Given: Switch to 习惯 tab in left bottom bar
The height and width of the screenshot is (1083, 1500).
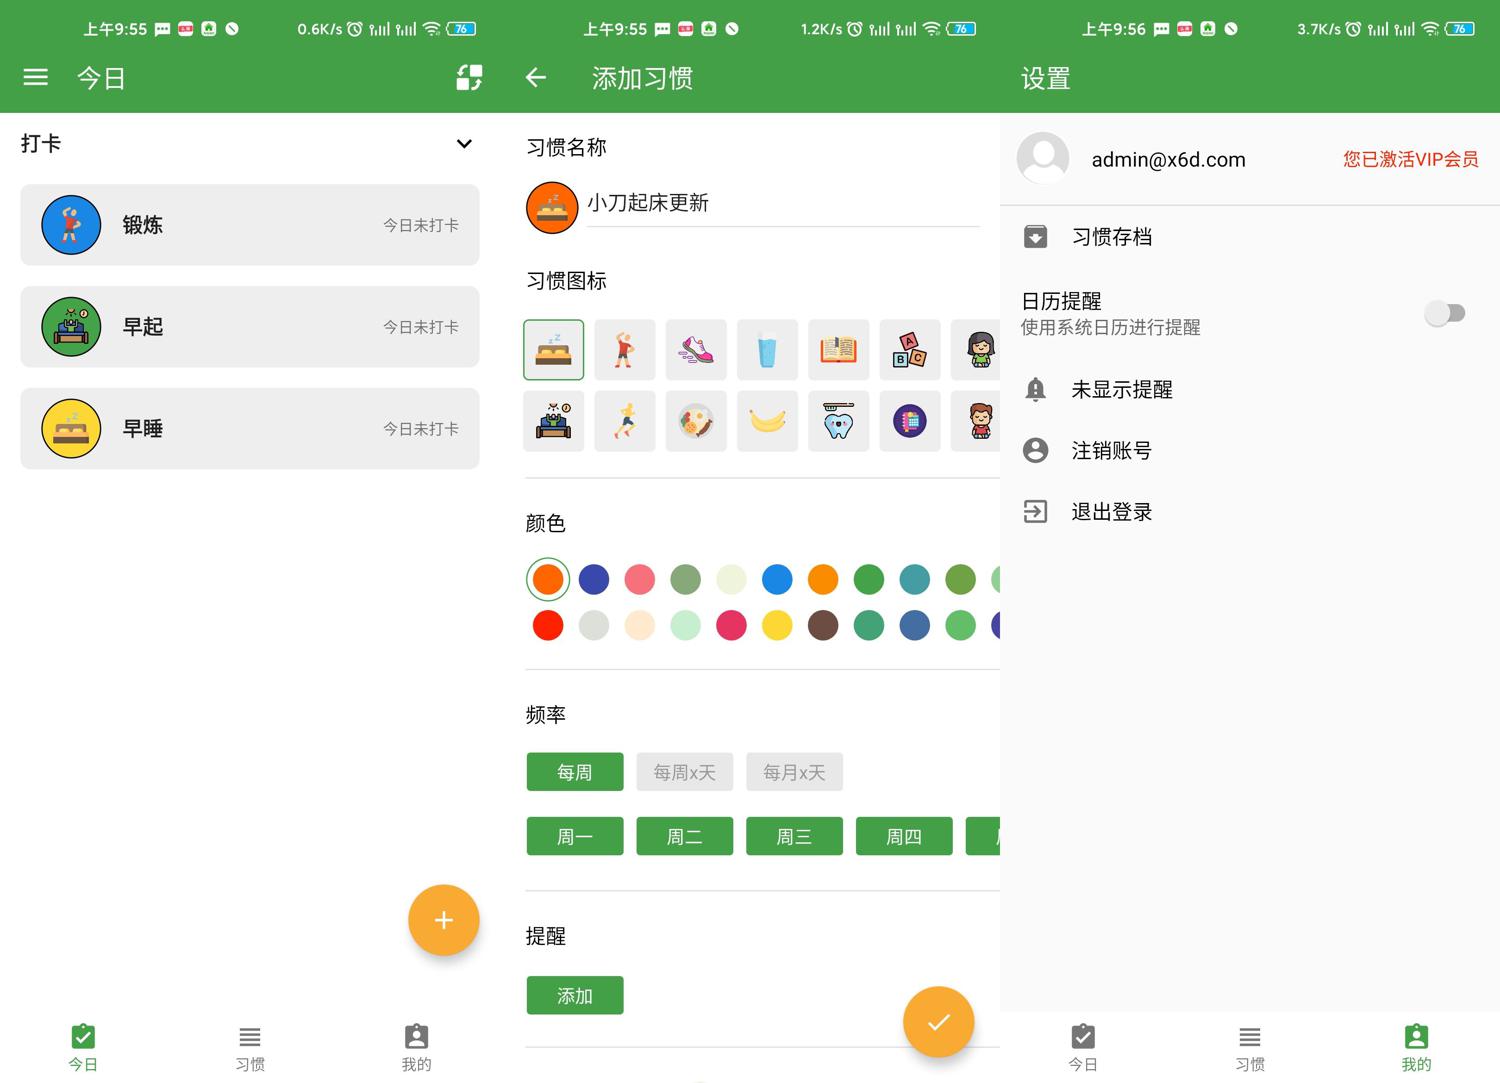Looking at the screenshot, I should pos(250,1047).
